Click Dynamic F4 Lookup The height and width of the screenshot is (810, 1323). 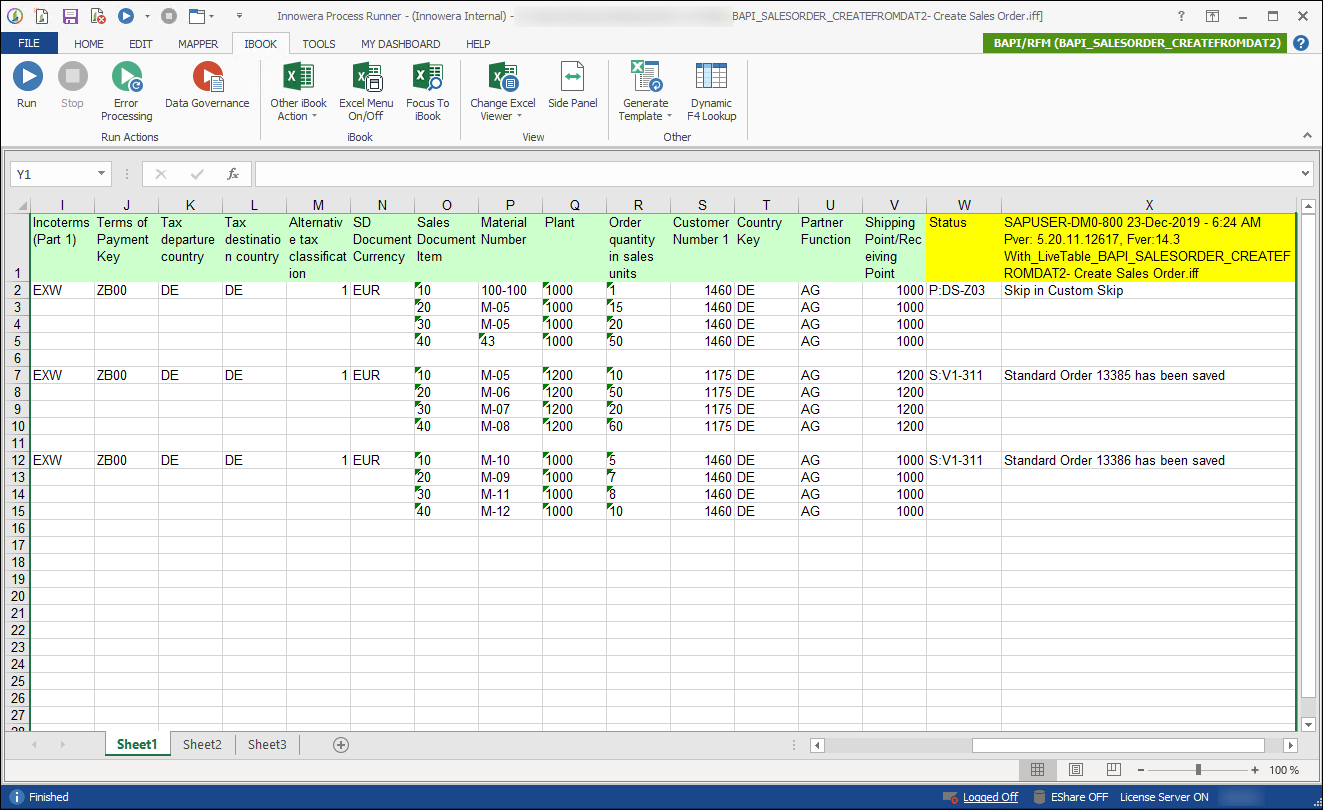711,92
